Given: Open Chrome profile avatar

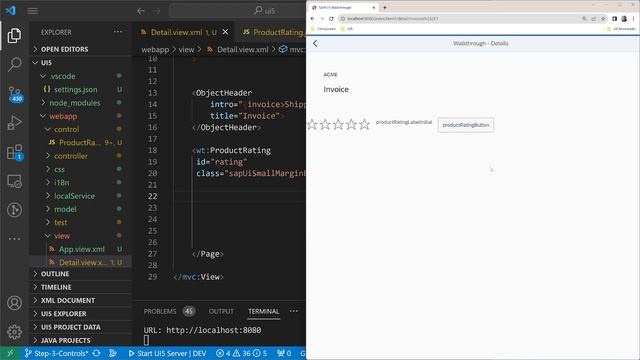Looking at the screenshot, I should pos(624,18).
